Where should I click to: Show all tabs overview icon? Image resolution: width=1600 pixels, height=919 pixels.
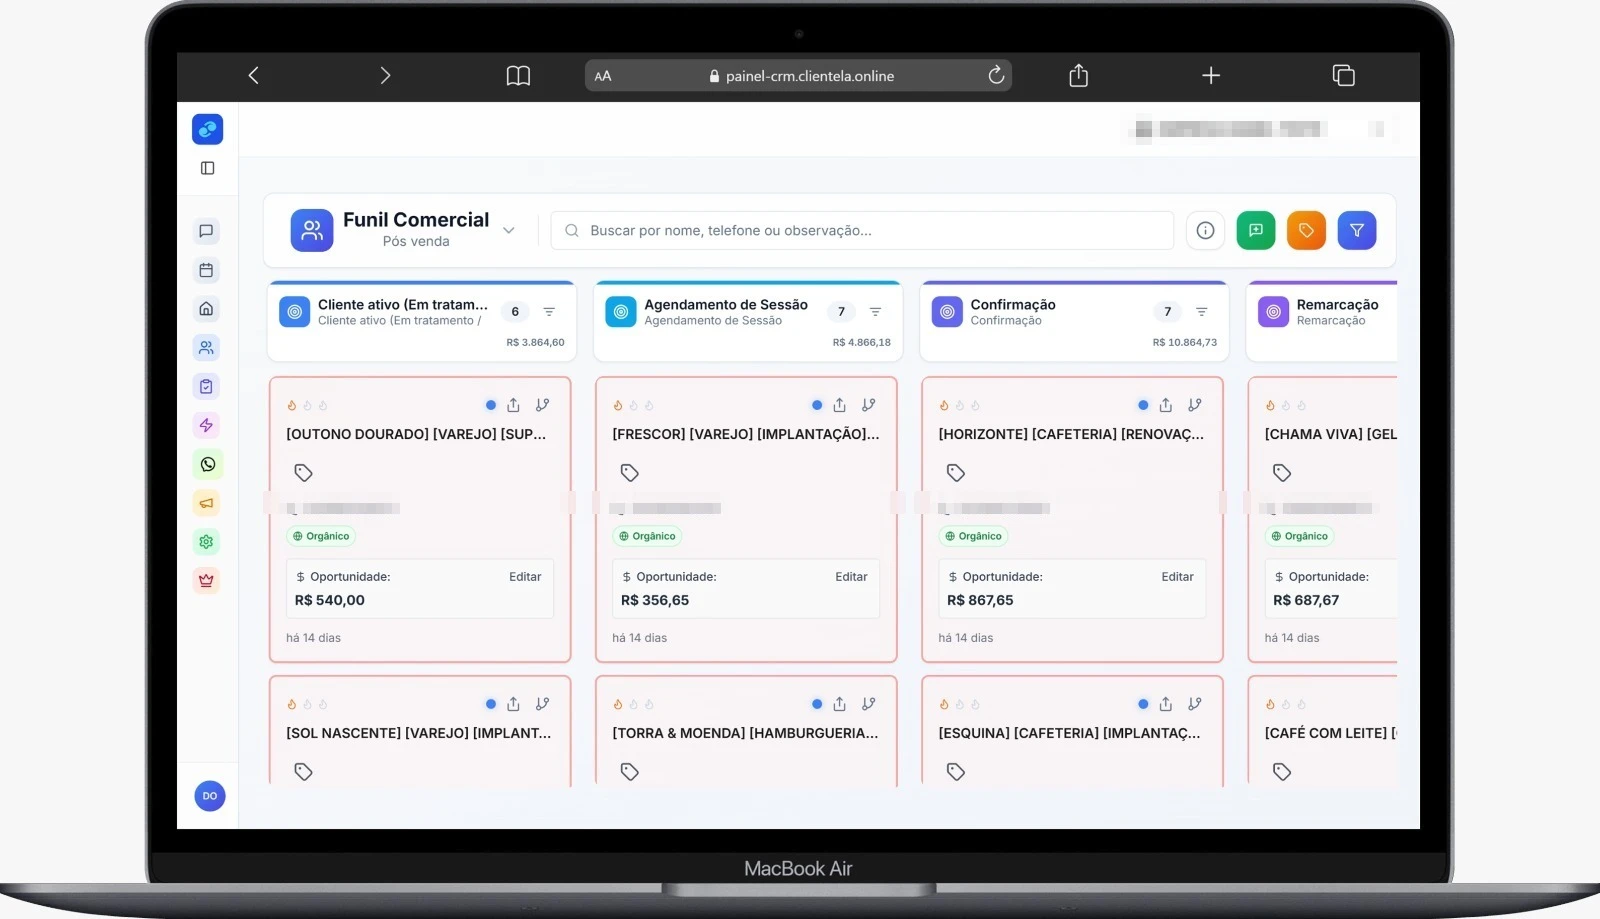[x=1343, y=75]
